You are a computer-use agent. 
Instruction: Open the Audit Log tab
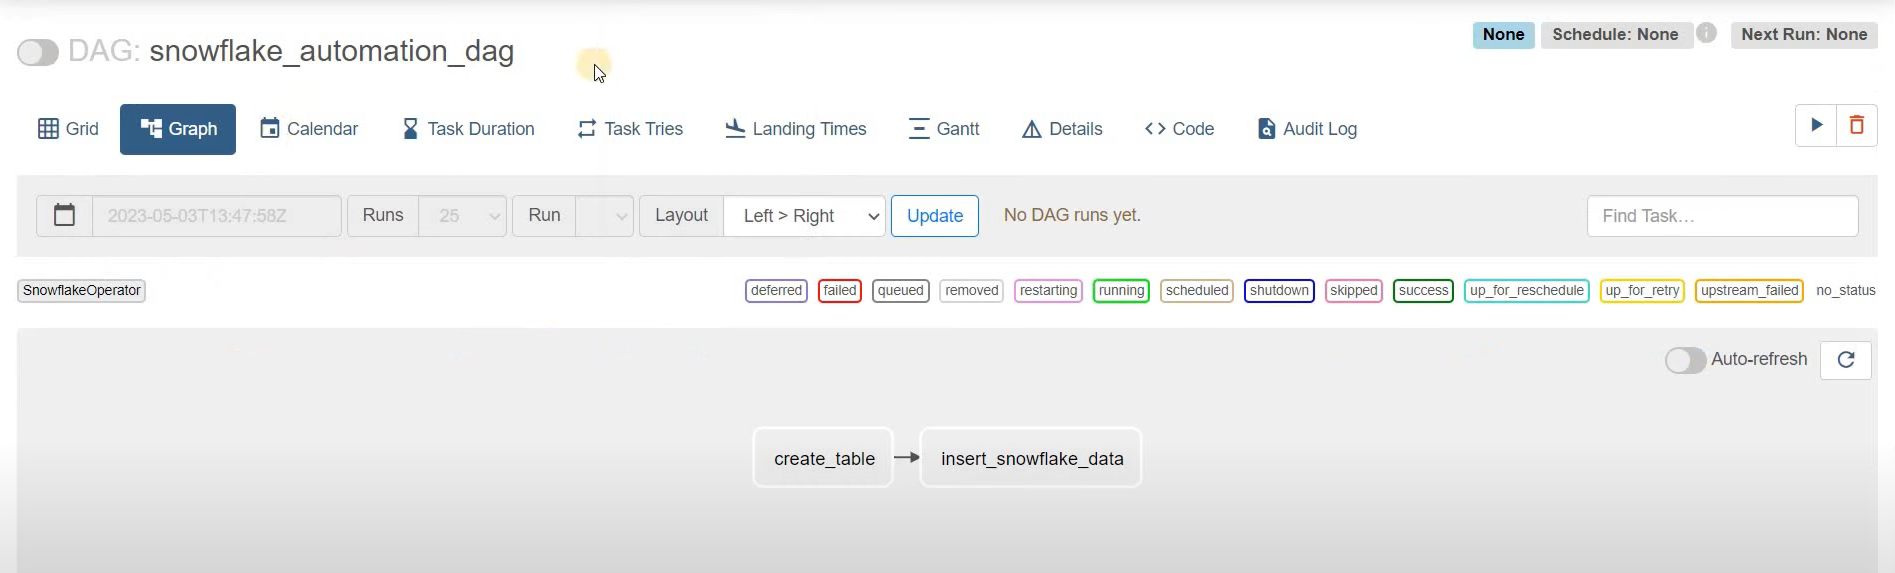point(1307,129)
